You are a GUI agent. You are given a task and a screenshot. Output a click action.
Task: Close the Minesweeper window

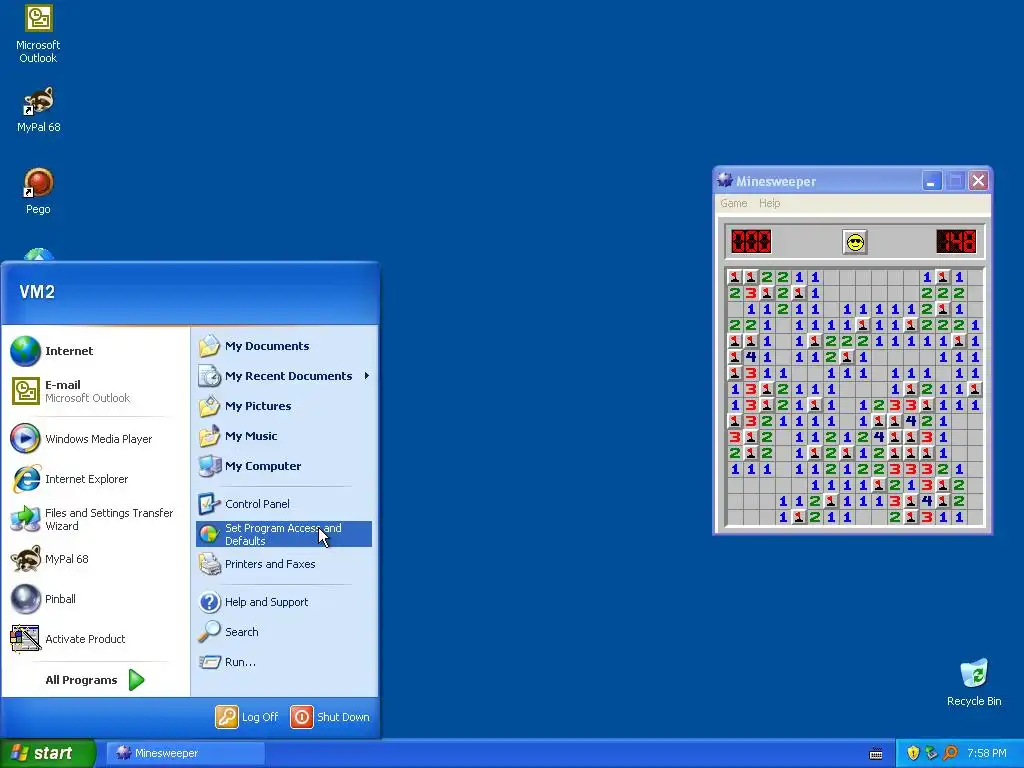(x=978, y=181)
